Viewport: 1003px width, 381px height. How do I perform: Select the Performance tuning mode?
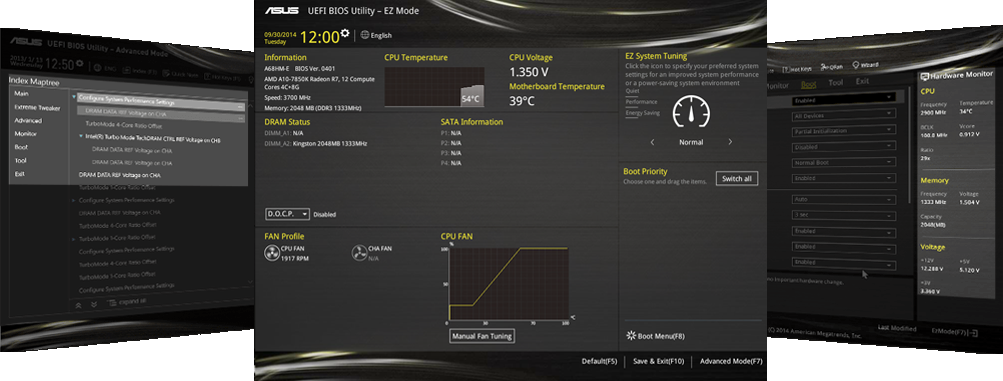[x=642, y=102]
